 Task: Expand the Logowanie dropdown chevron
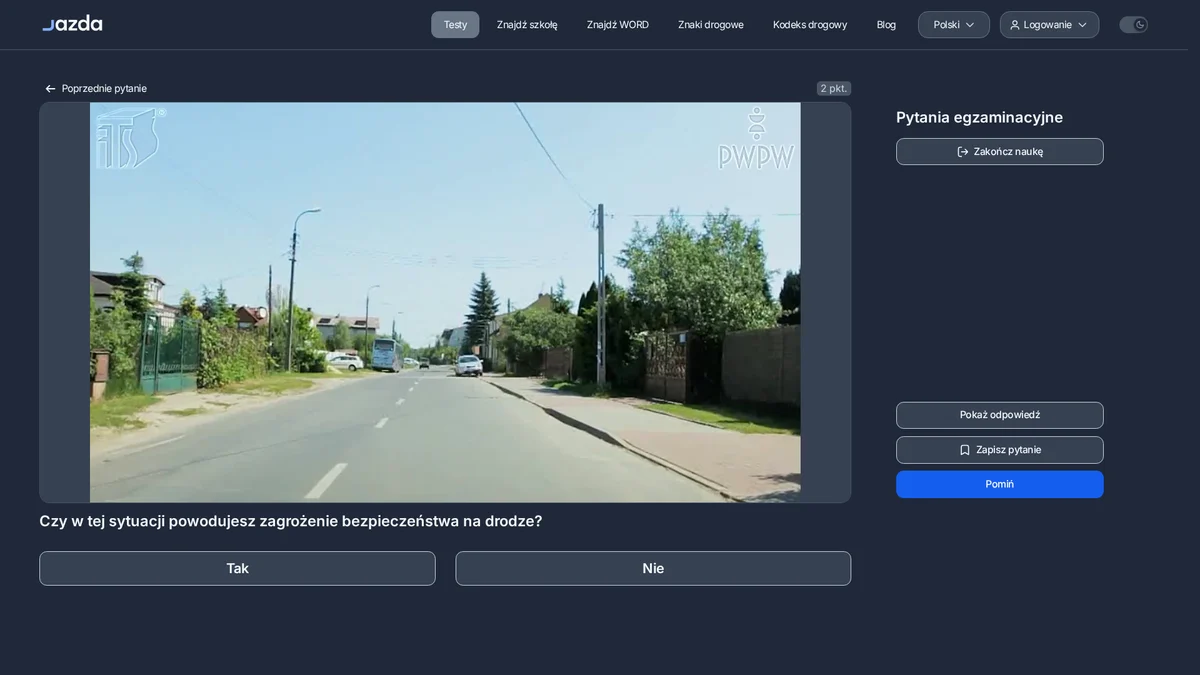point(1082,25)
